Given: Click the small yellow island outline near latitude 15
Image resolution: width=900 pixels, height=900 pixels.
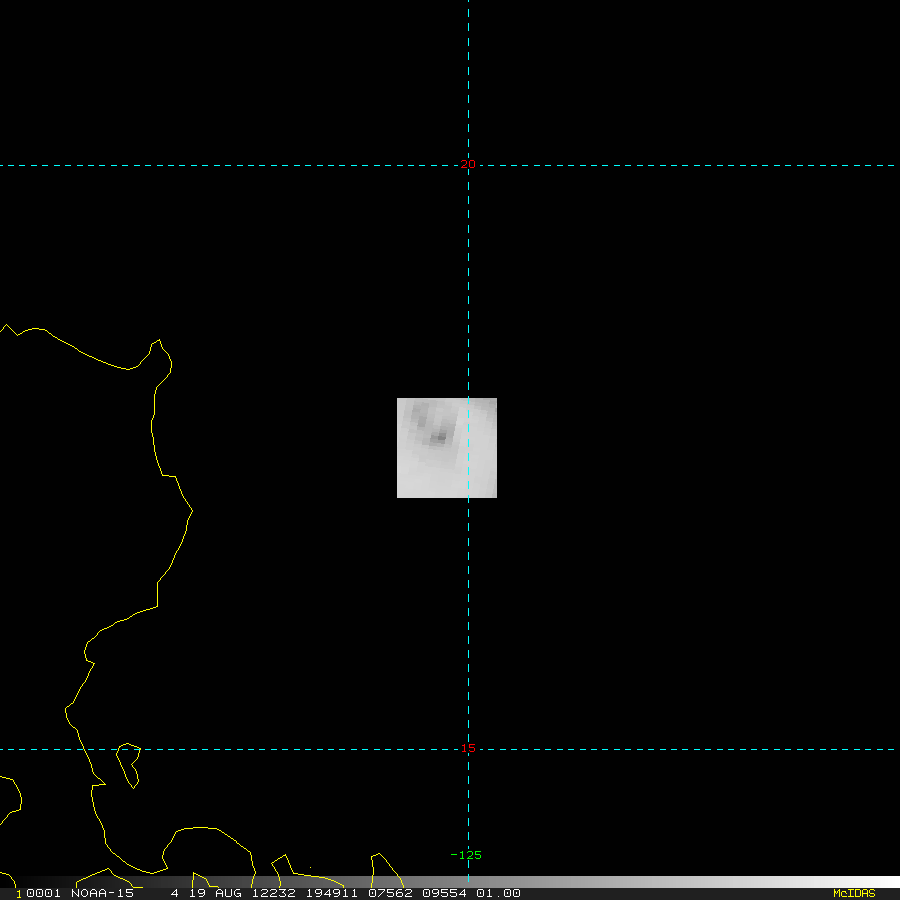Looking at the screenshot, I should [x=128, y=764].
